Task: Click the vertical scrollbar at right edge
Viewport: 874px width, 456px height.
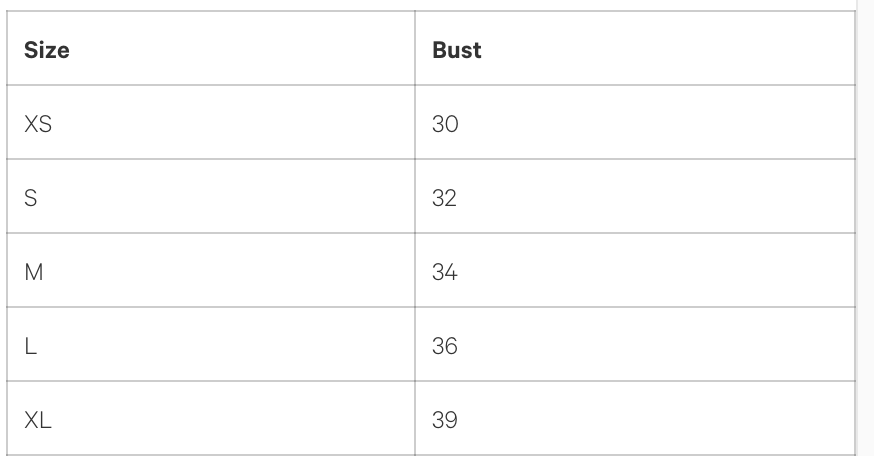Action: pyautogui.click(x=865, y=228)
